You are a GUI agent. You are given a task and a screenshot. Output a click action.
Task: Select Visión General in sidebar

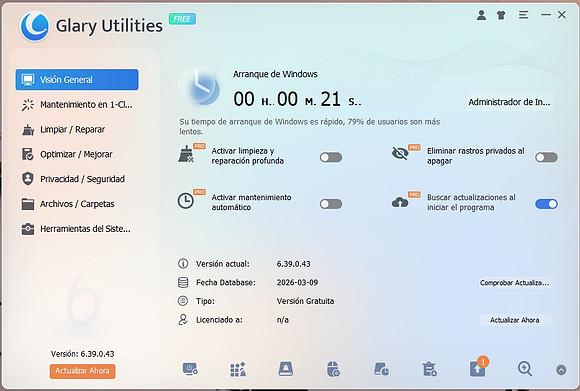tap(77, 80)
